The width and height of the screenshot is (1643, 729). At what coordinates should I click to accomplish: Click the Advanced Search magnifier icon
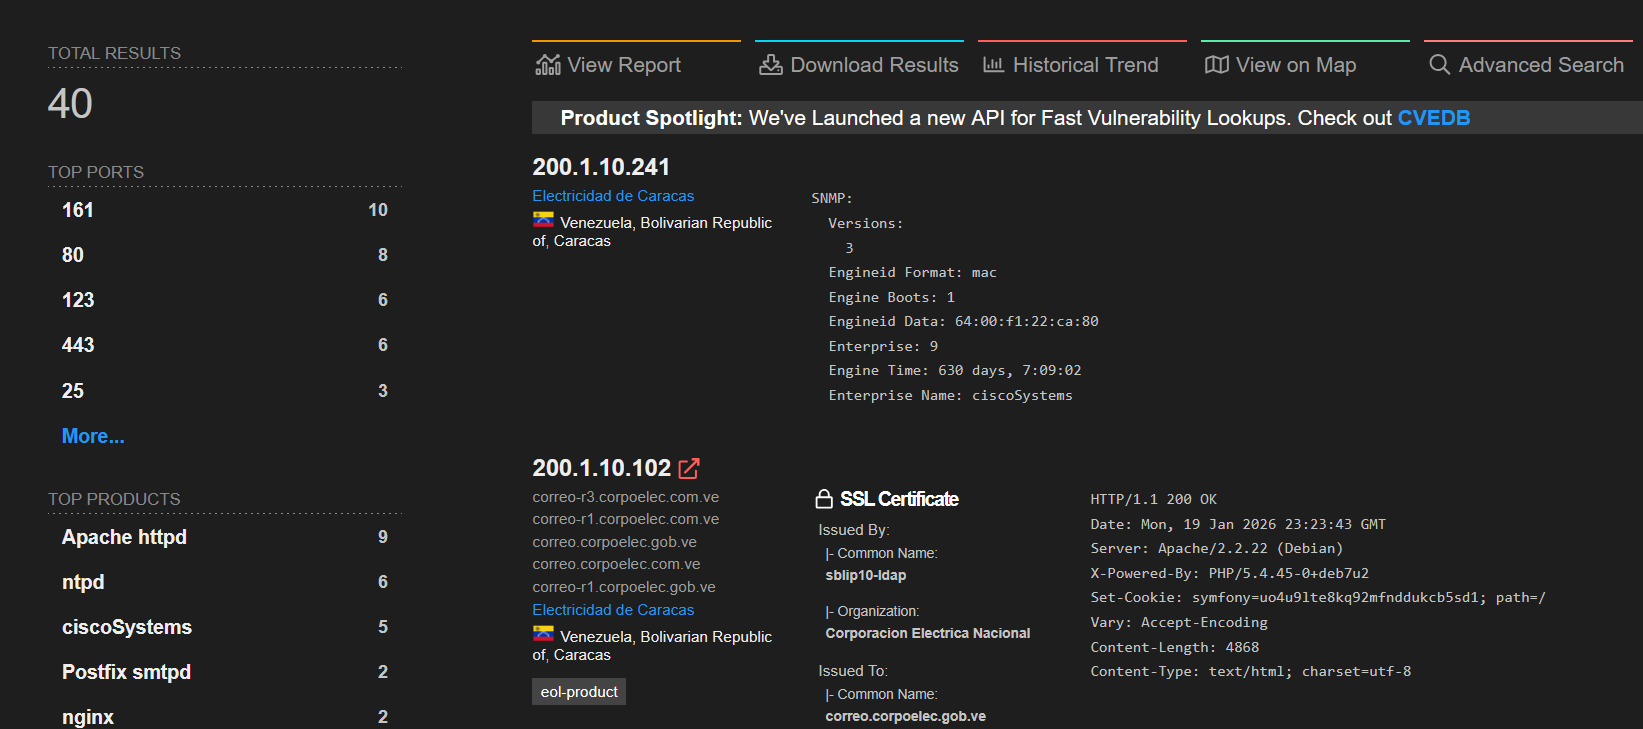click(1440, 65)
